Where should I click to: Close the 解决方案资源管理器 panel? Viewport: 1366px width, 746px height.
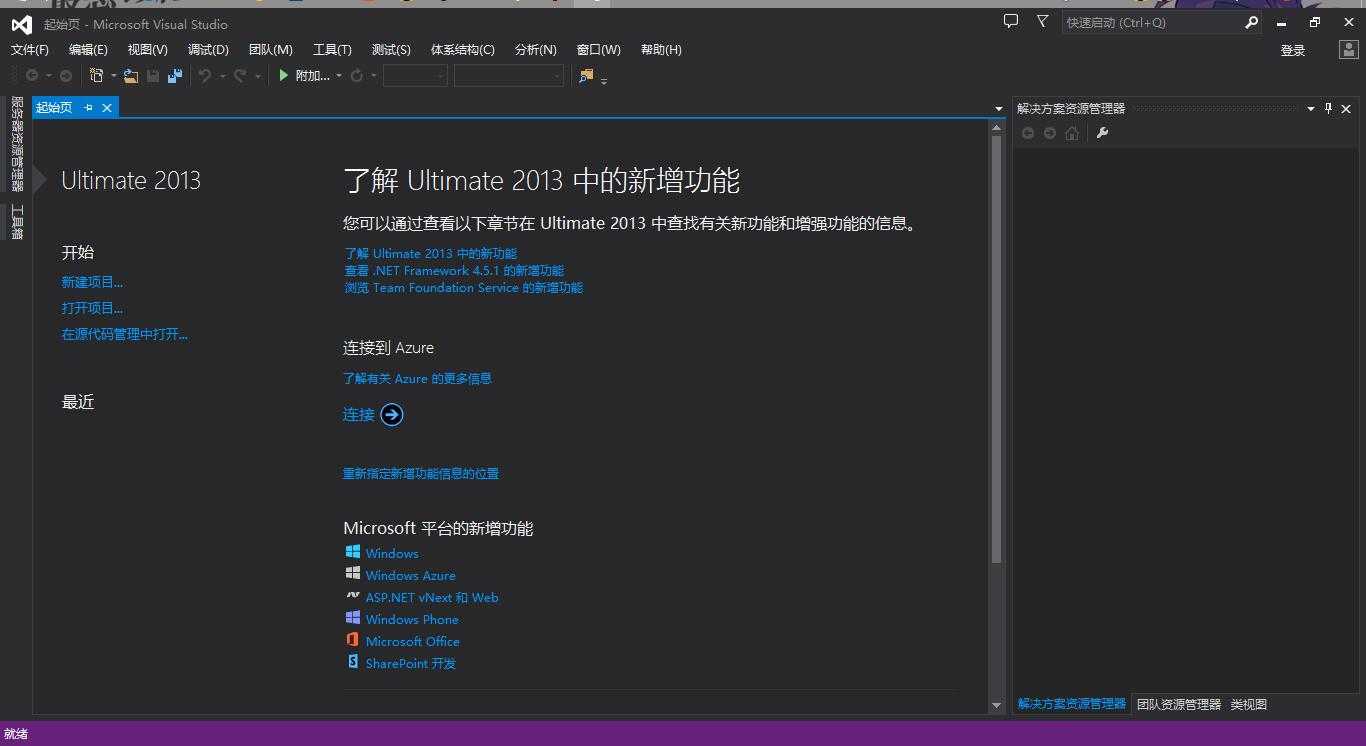click(x=1346, y=108)
